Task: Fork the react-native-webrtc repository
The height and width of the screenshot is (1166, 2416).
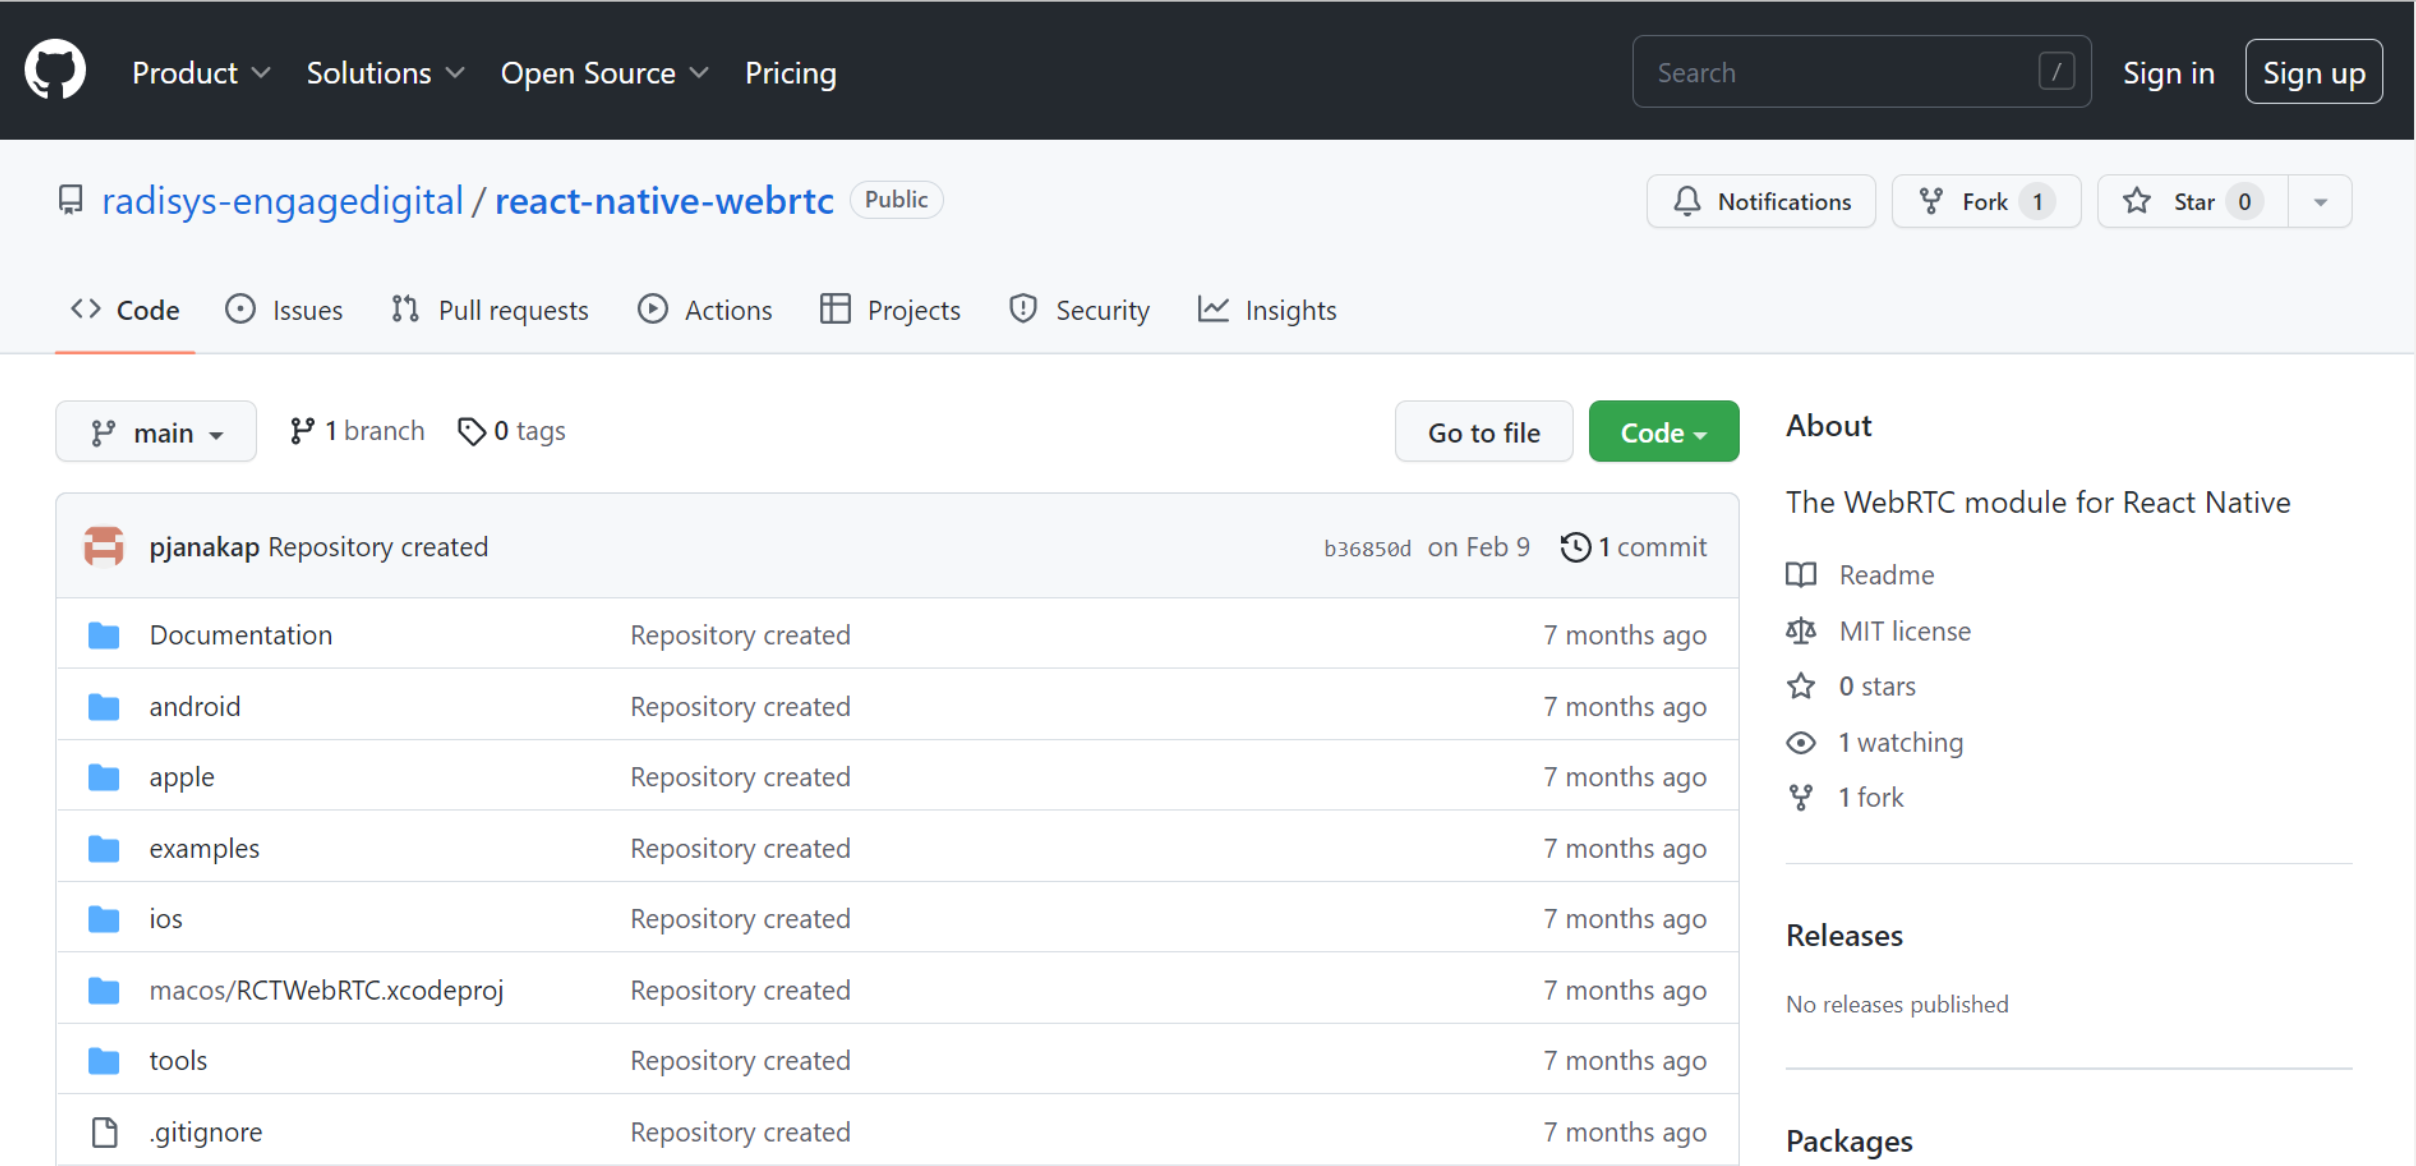Action: [1985, 201]
